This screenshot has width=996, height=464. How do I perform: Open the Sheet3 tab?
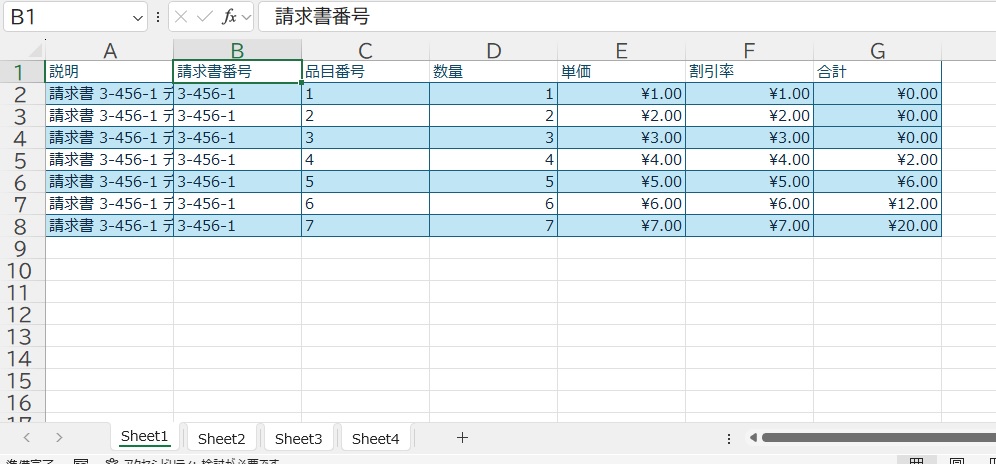pyautogui.click(x=298, y=438)
